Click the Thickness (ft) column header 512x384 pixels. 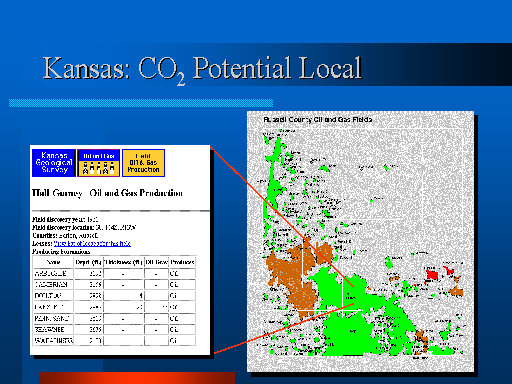pos(123,262)
